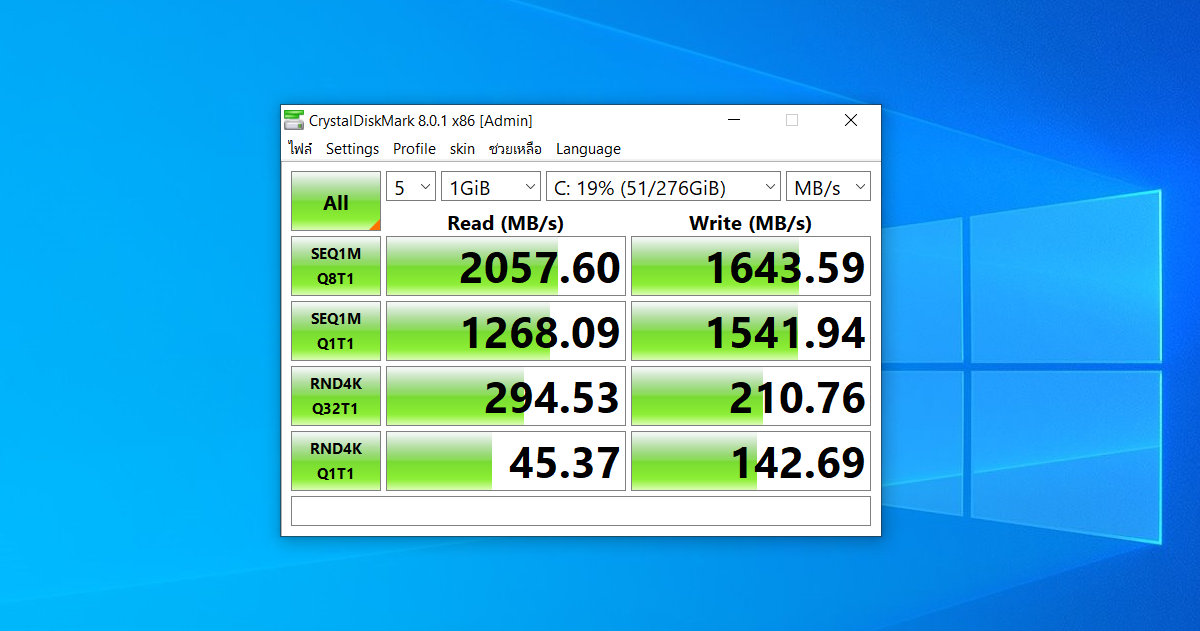Screen dimensions: 1200x631
Task: Click the Read (MB/s) column header
Action: click(506, 223)
